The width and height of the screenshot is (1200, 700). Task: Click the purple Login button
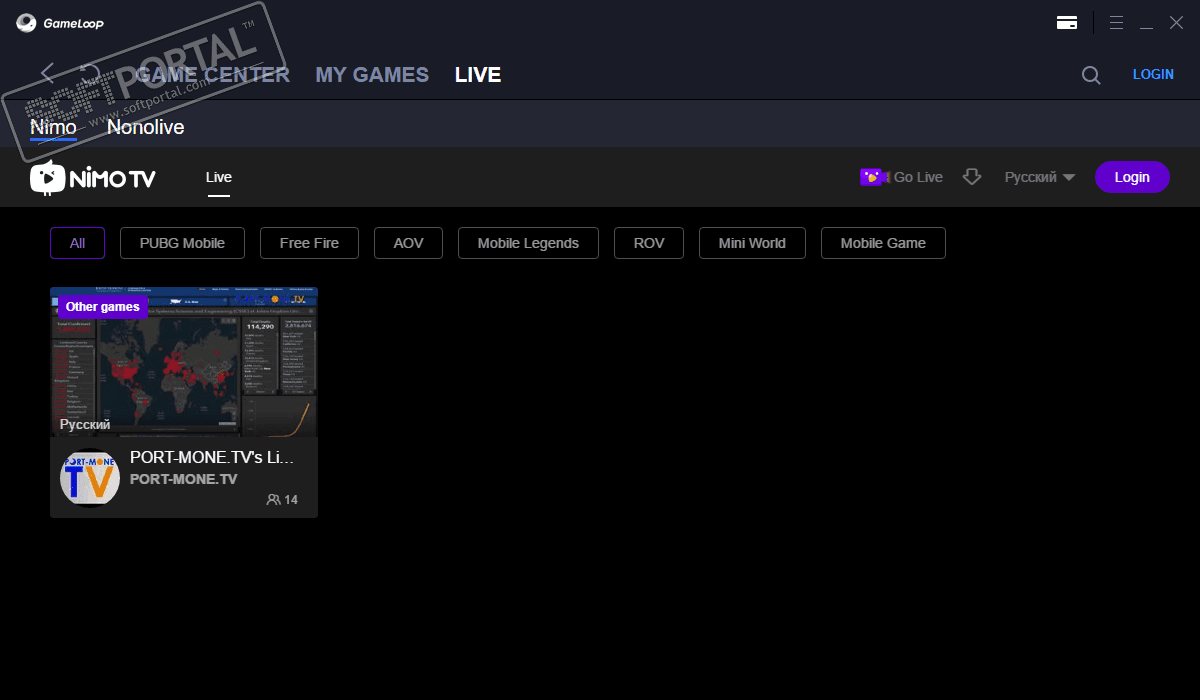click(1132, 177)
